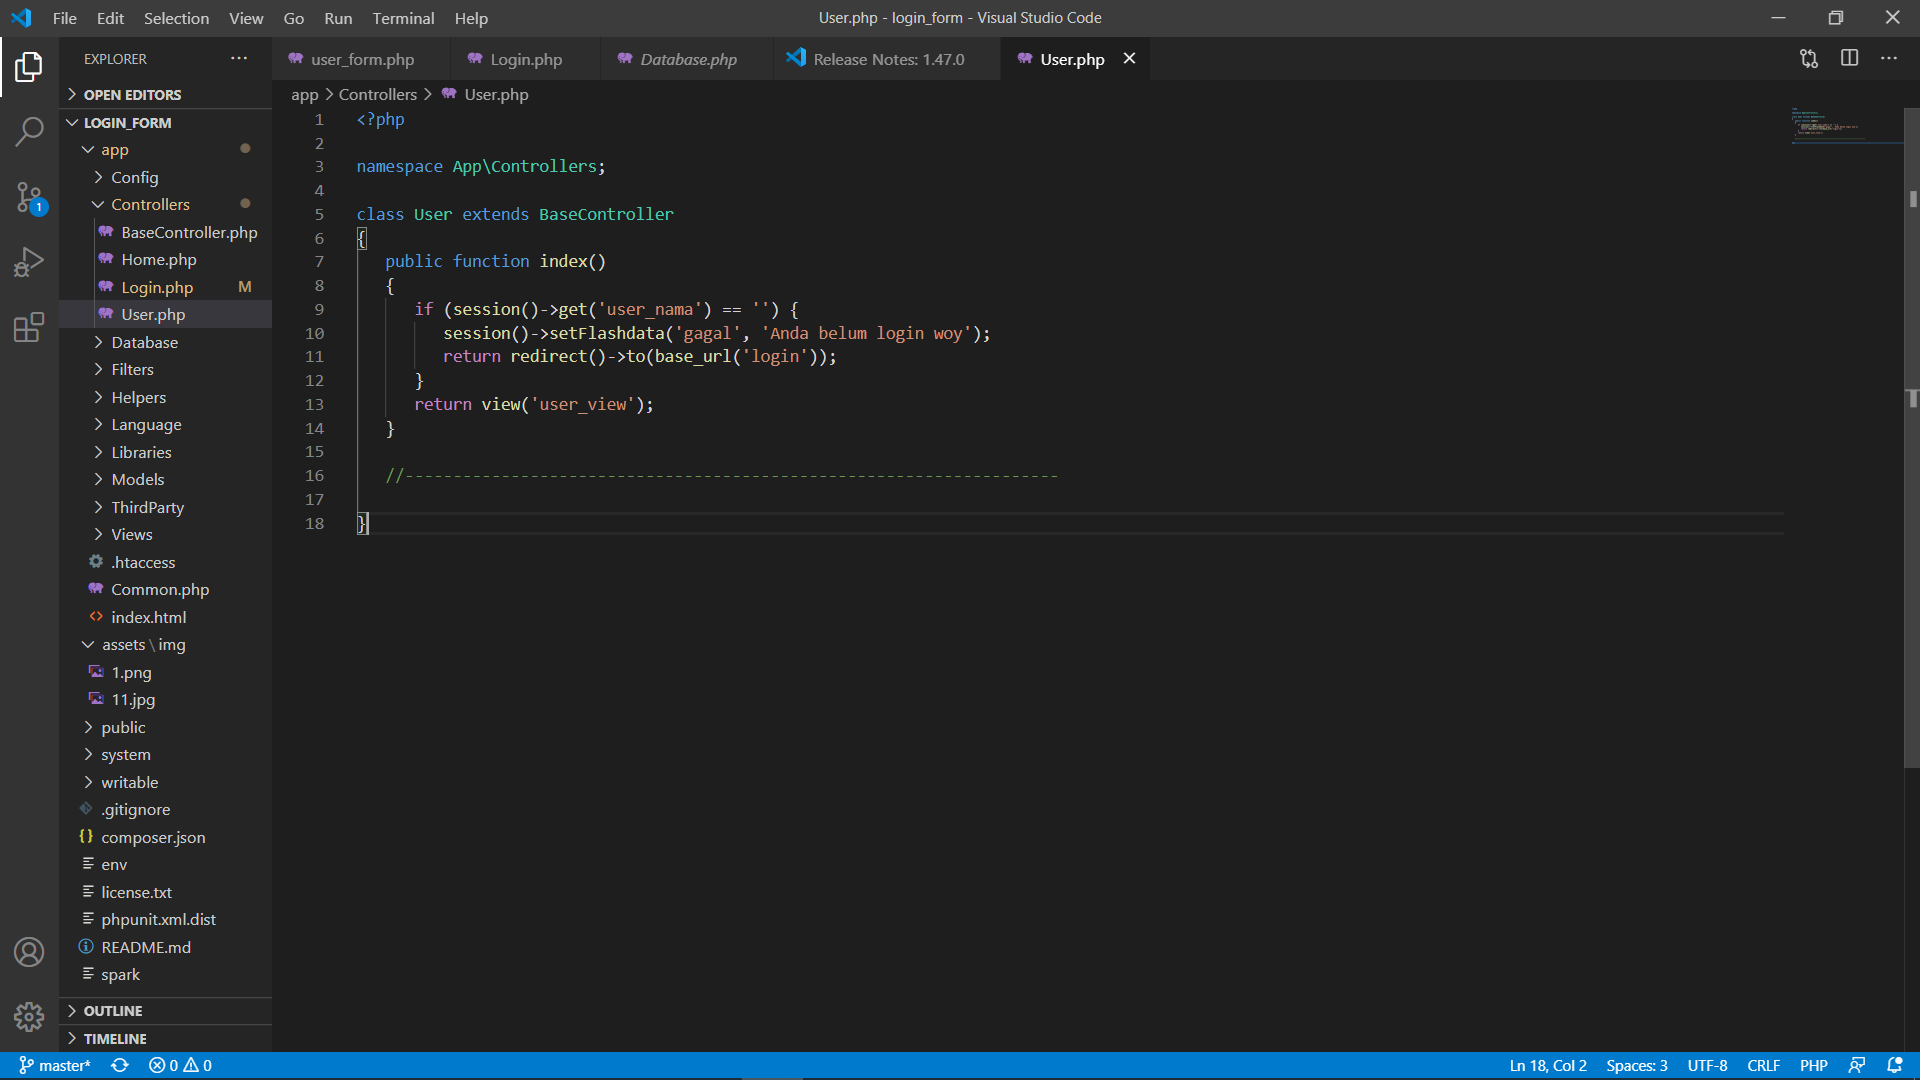Switch to Login.php tab

click(526, 59)
